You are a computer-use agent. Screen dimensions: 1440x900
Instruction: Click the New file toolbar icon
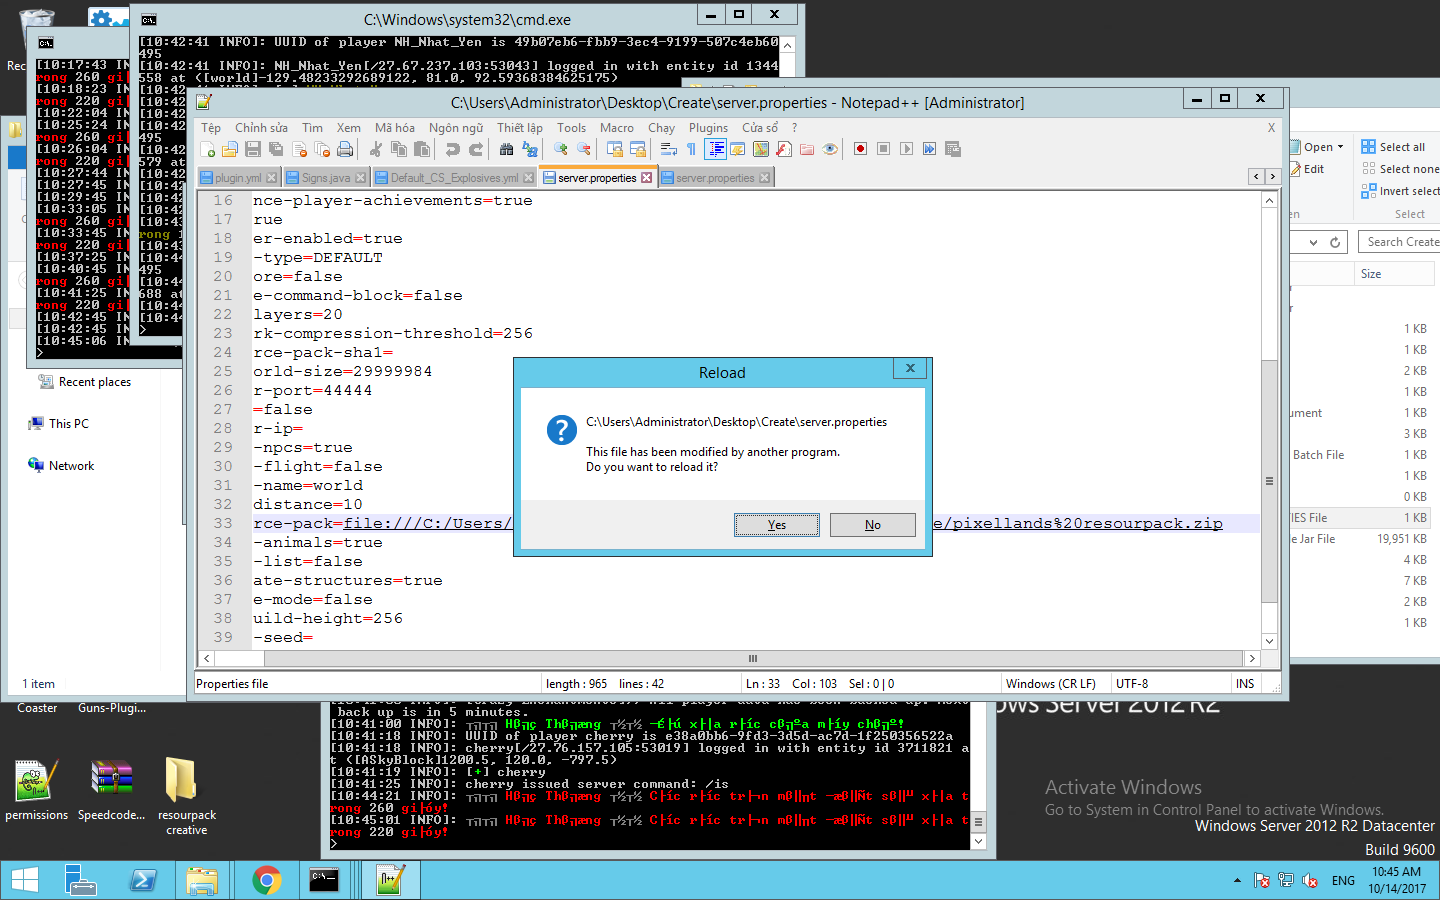click(x=207, y=149)
